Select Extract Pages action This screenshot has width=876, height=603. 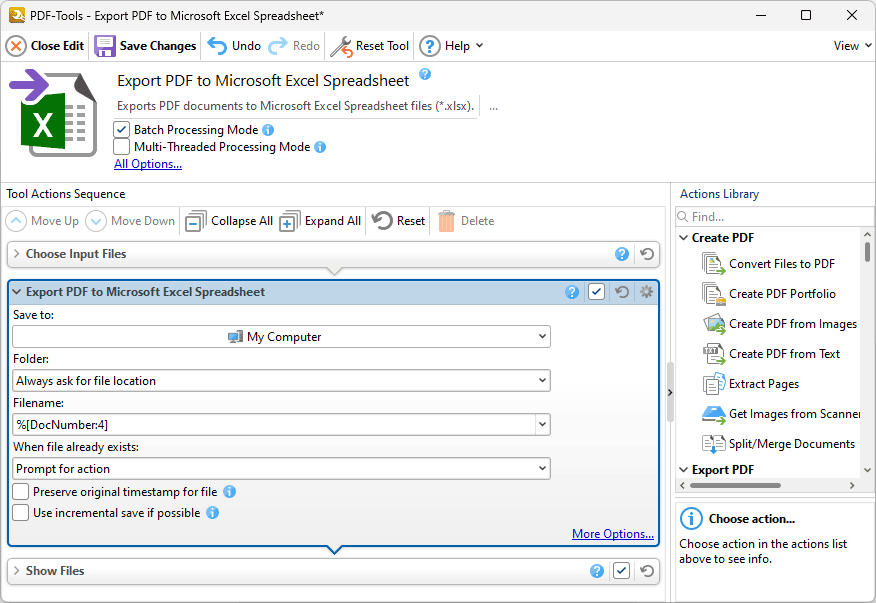751,384
